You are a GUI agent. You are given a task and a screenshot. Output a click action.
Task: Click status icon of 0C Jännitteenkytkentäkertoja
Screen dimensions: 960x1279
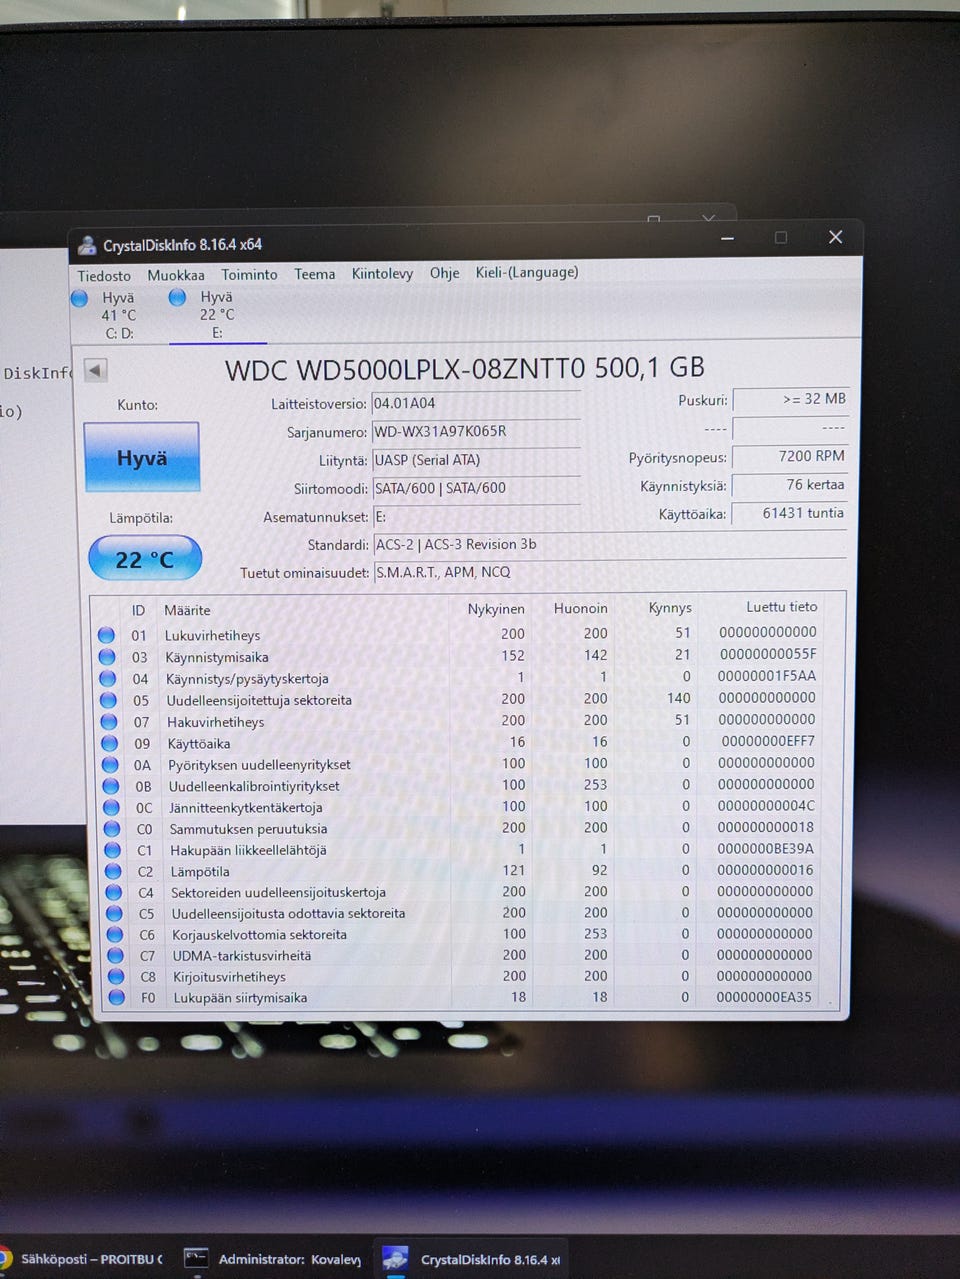tap(112, 807)
